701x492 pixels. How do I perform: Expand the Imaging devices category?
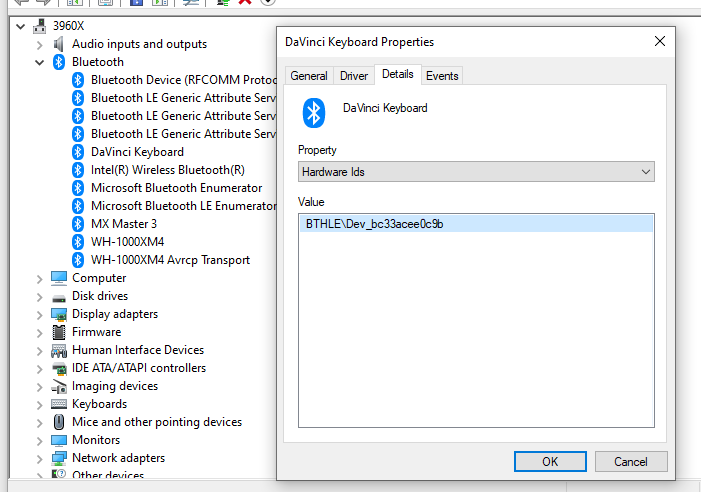pyautogui.click(x=39, y=387)
